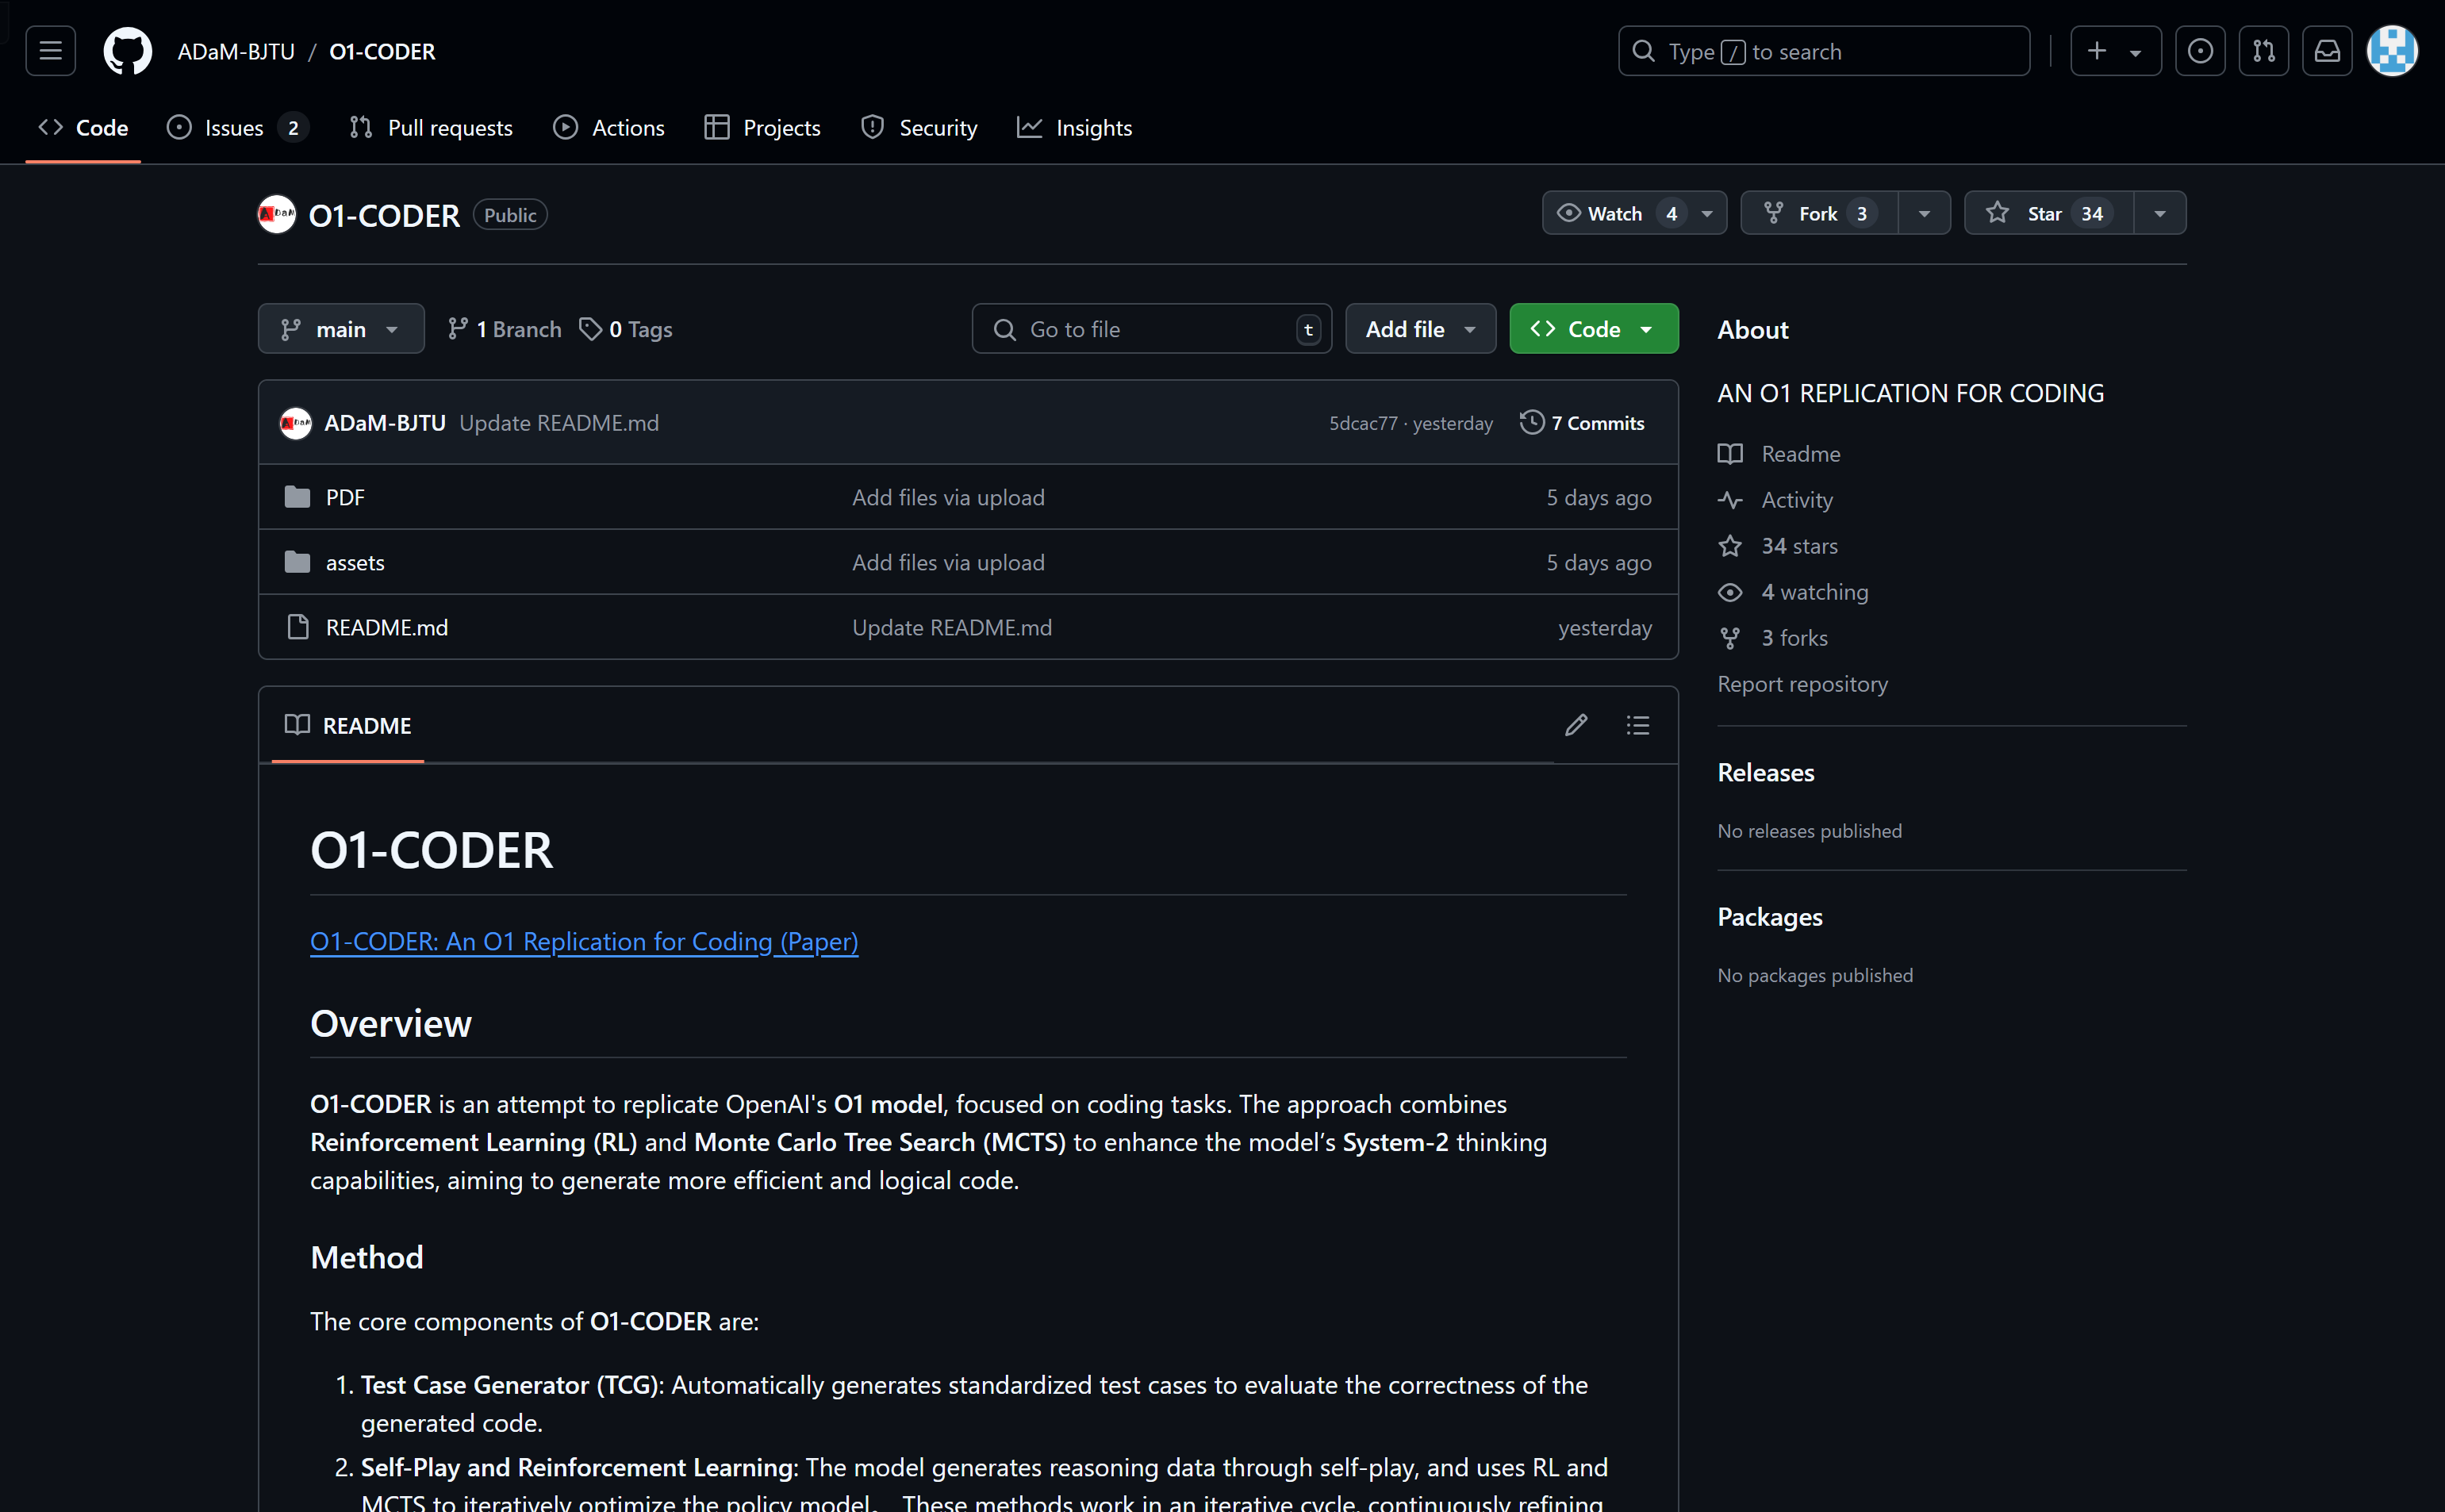The height and width of the screenshot is (1512, 2445).
Task: Click the Go to file search field
Action: coord(1151,329)
